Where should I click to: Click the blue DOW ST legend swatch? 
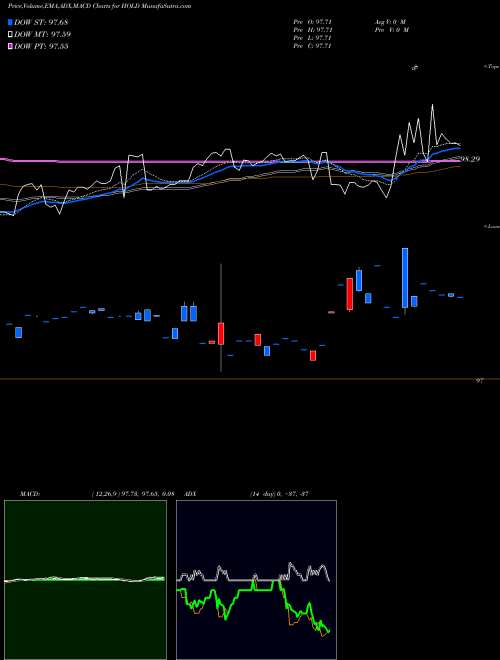click(x=11, y=22)
